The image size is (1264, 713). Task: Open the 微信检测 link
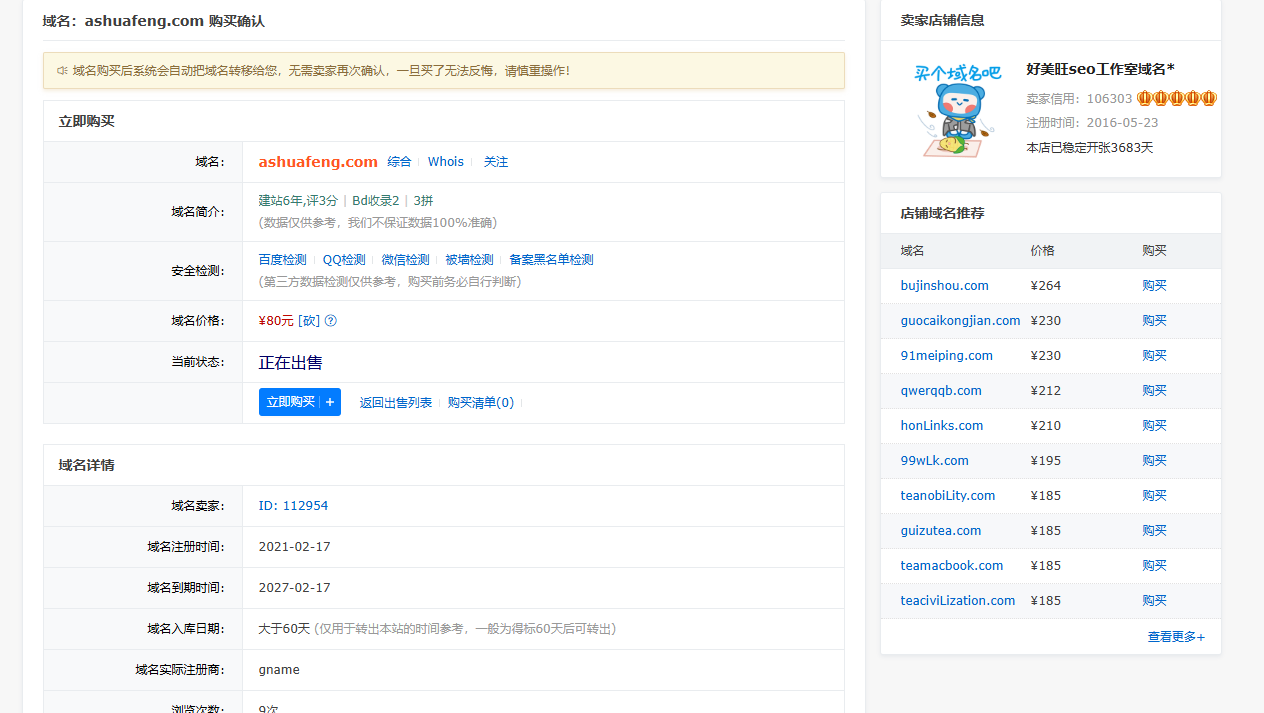[405, 260]
